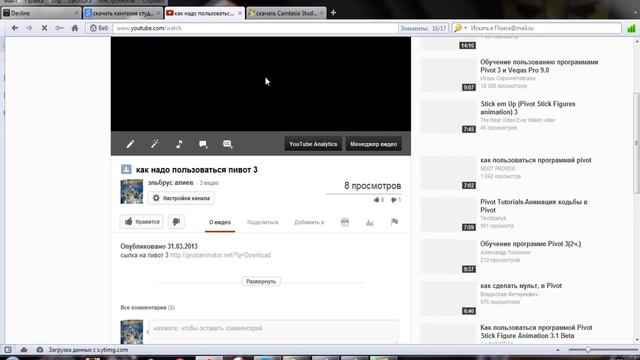
Task: Click the cloud icon in status bar
Action: [24, 350]
